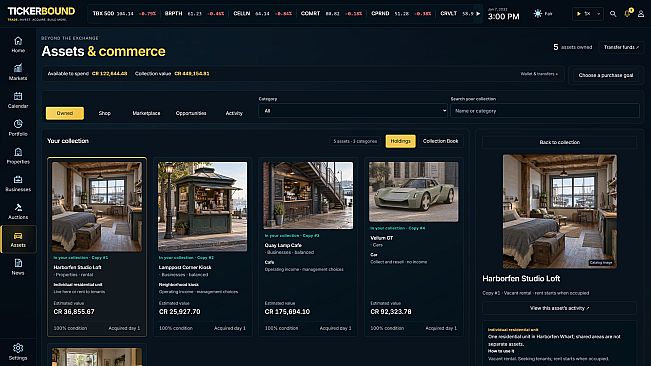Image resolution: width=651 pixels, height=366 pixels.
Task: Click the 5 assets owned counter
Action: 573,47
